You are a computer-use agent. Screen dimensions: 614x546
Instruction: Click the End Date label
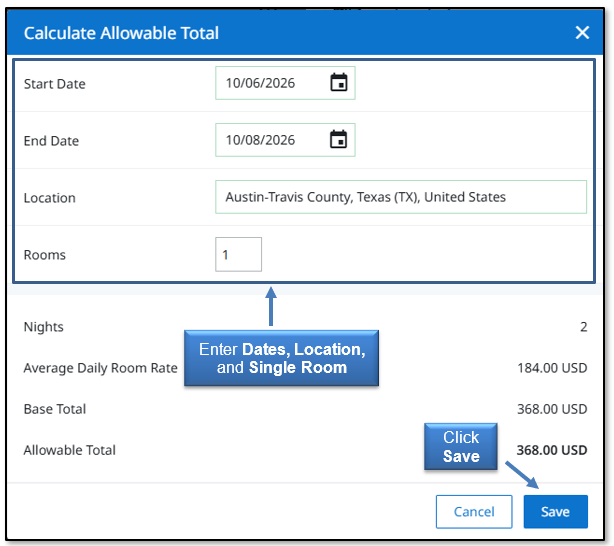(x=51, y=141)
